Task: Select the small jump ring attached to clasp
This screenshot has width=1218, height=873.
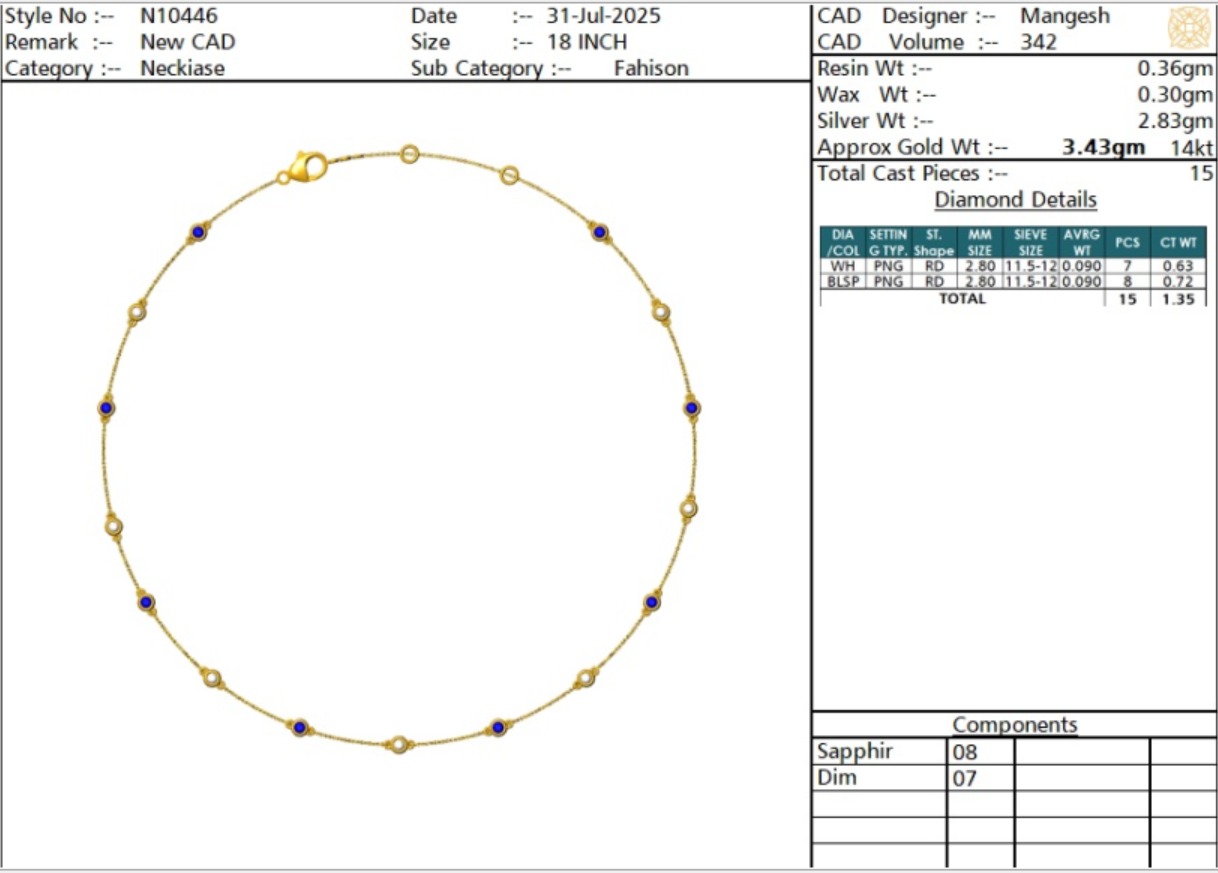Action: click(x=284, y=178)
